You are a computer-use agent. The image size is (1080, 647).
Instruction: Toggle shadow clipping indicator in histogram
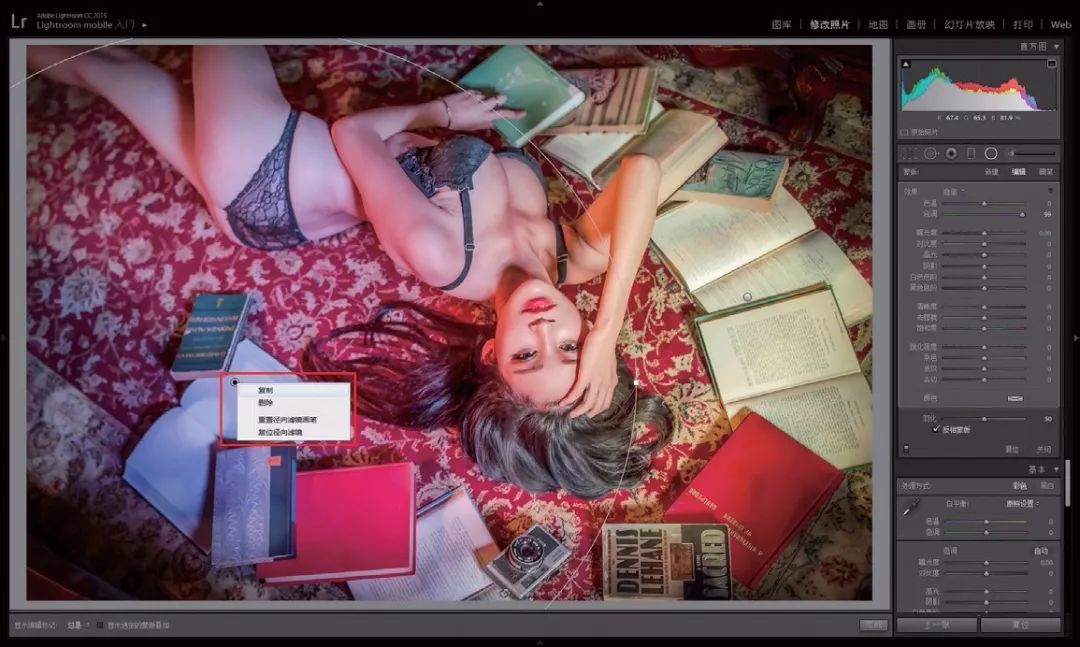906,64
